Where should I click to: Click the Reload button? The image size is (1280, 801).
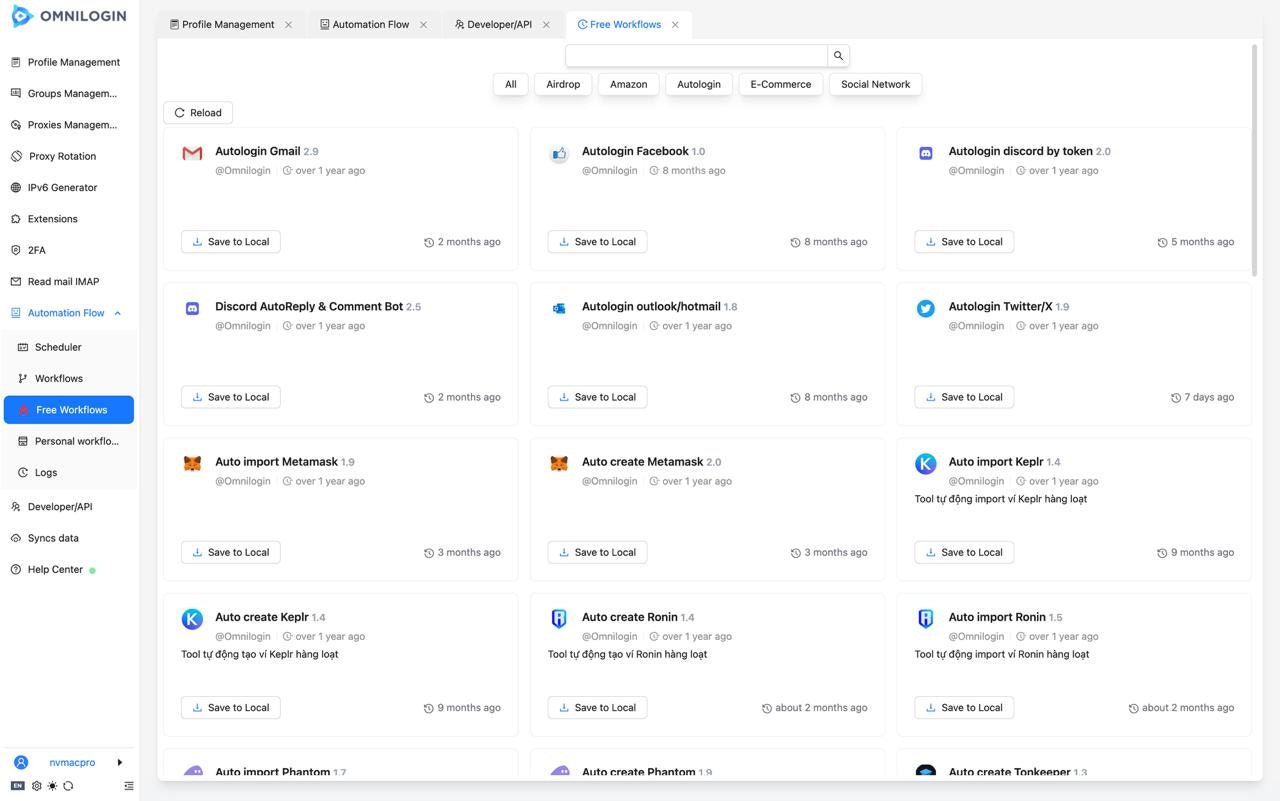198,113
